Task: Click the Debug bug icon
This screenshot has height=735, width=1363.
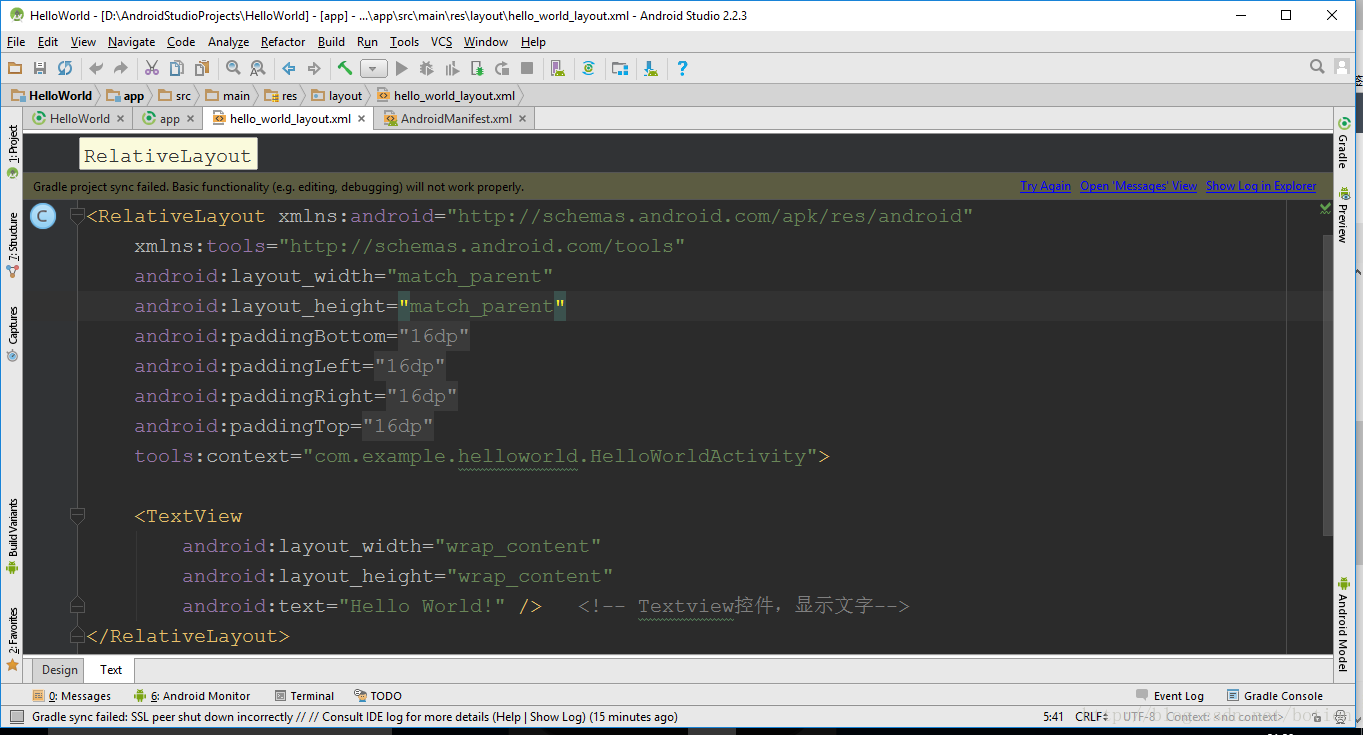Action: (427, 68)
